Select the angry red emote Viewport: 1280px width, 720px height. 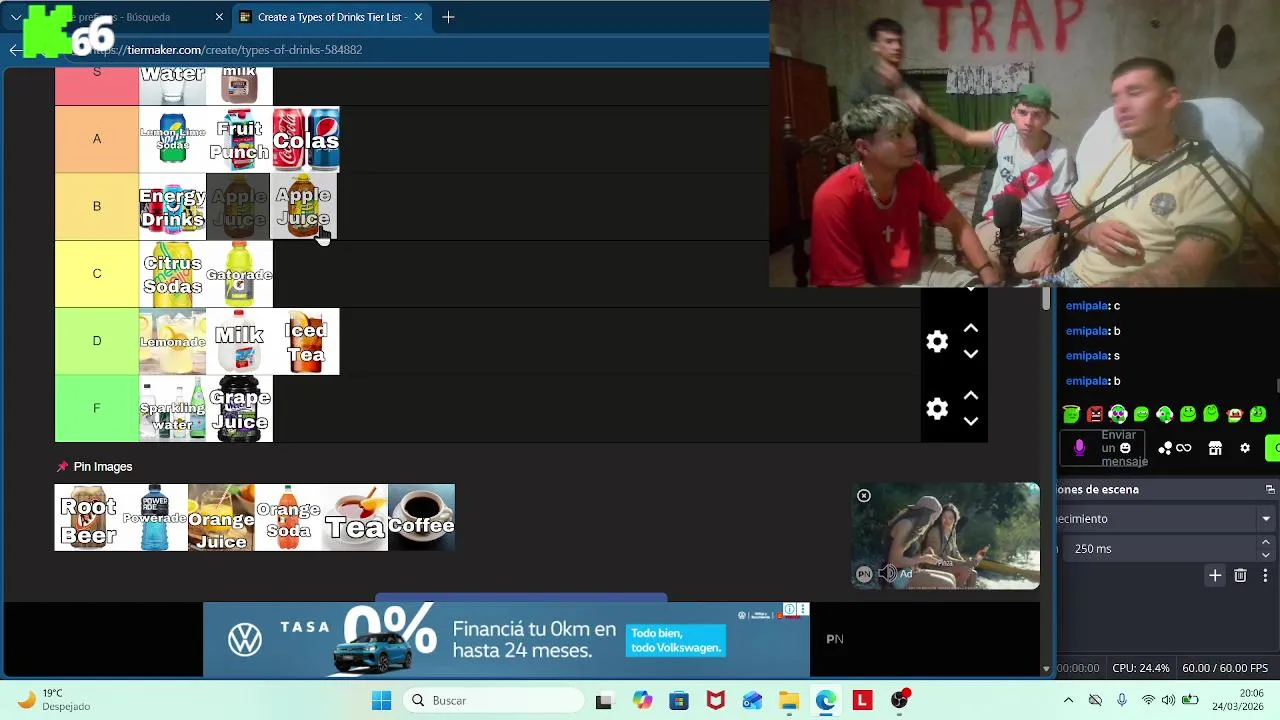pos(1095,414)
